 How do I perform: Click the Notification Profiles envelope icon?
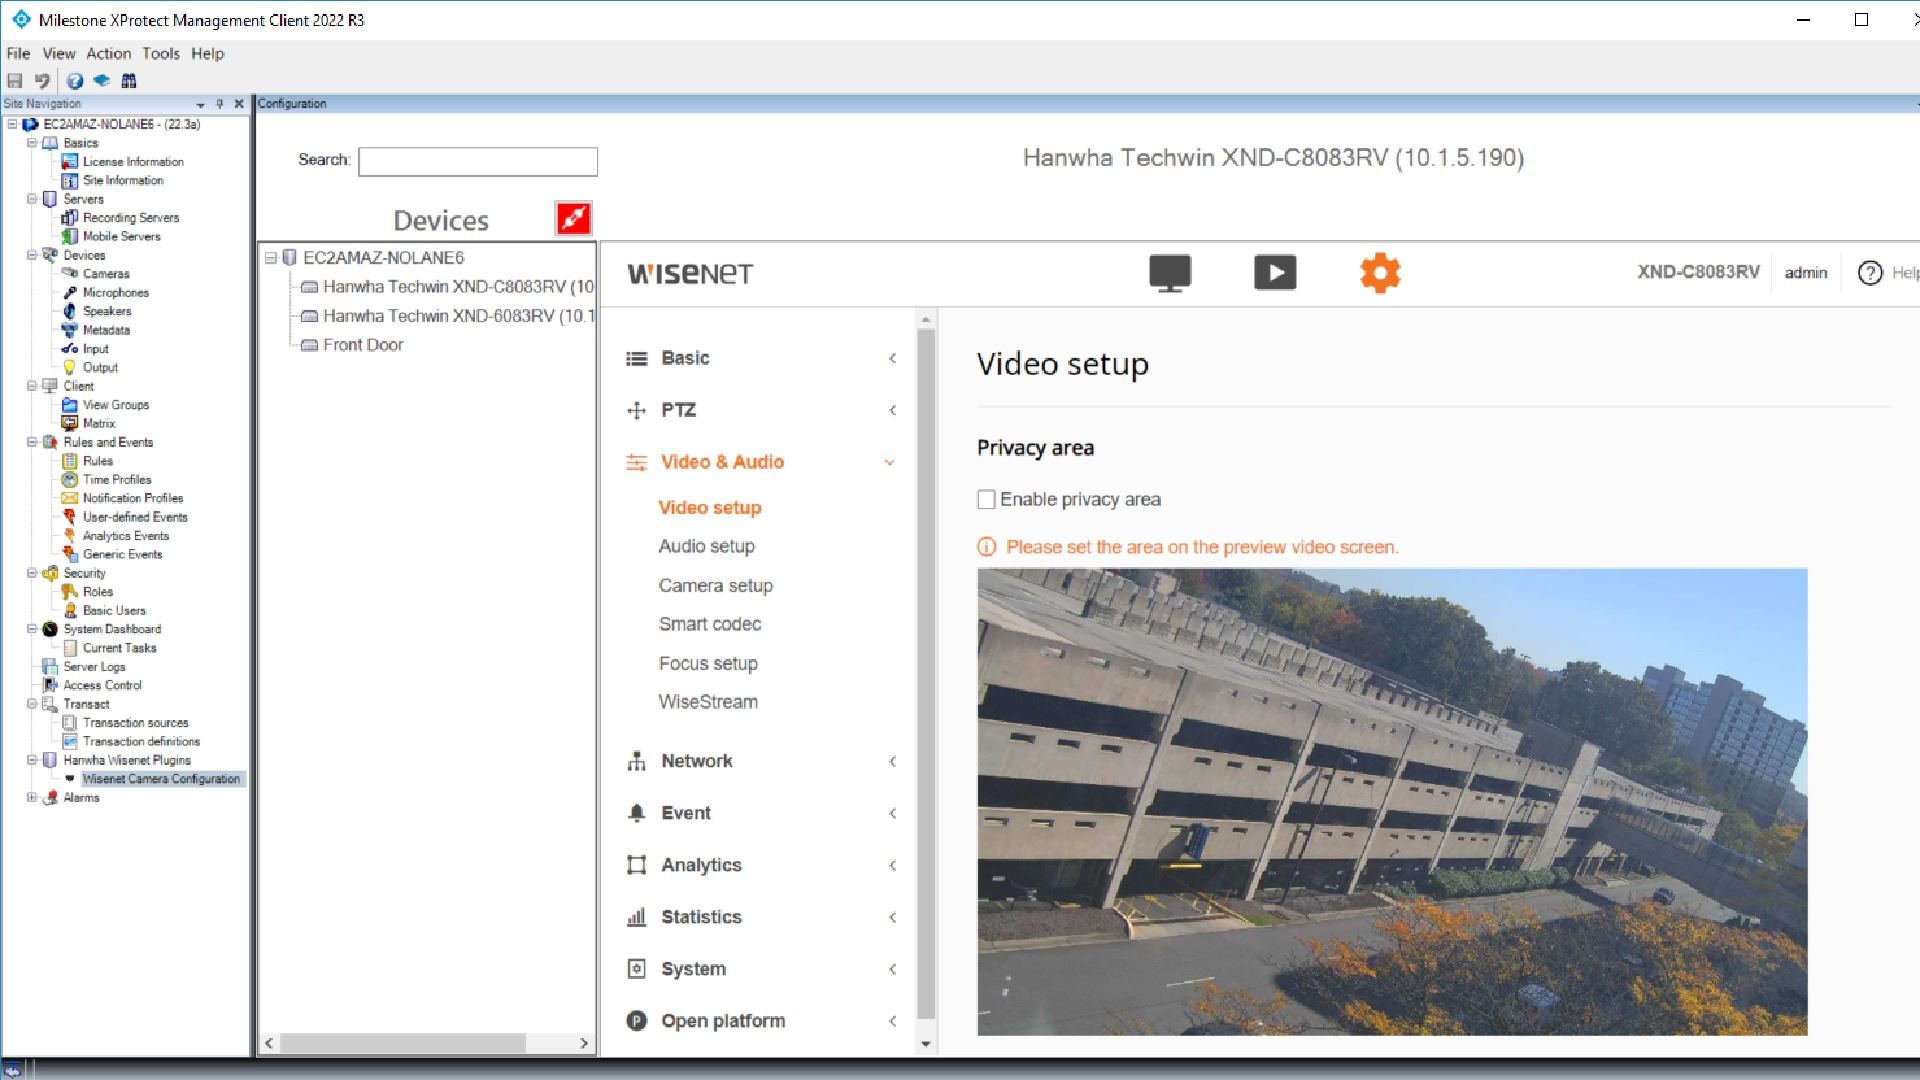coord(70,498)
